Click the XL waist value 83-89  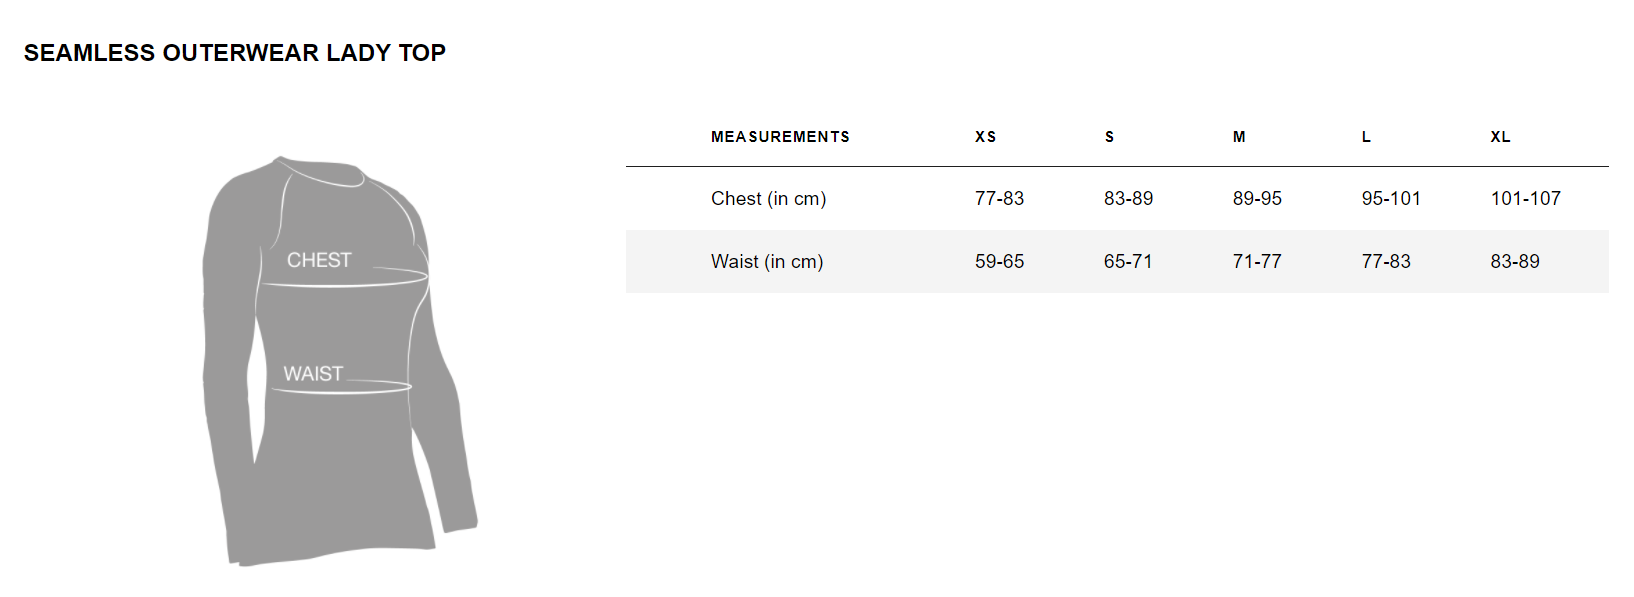[x=1515, y=262]
